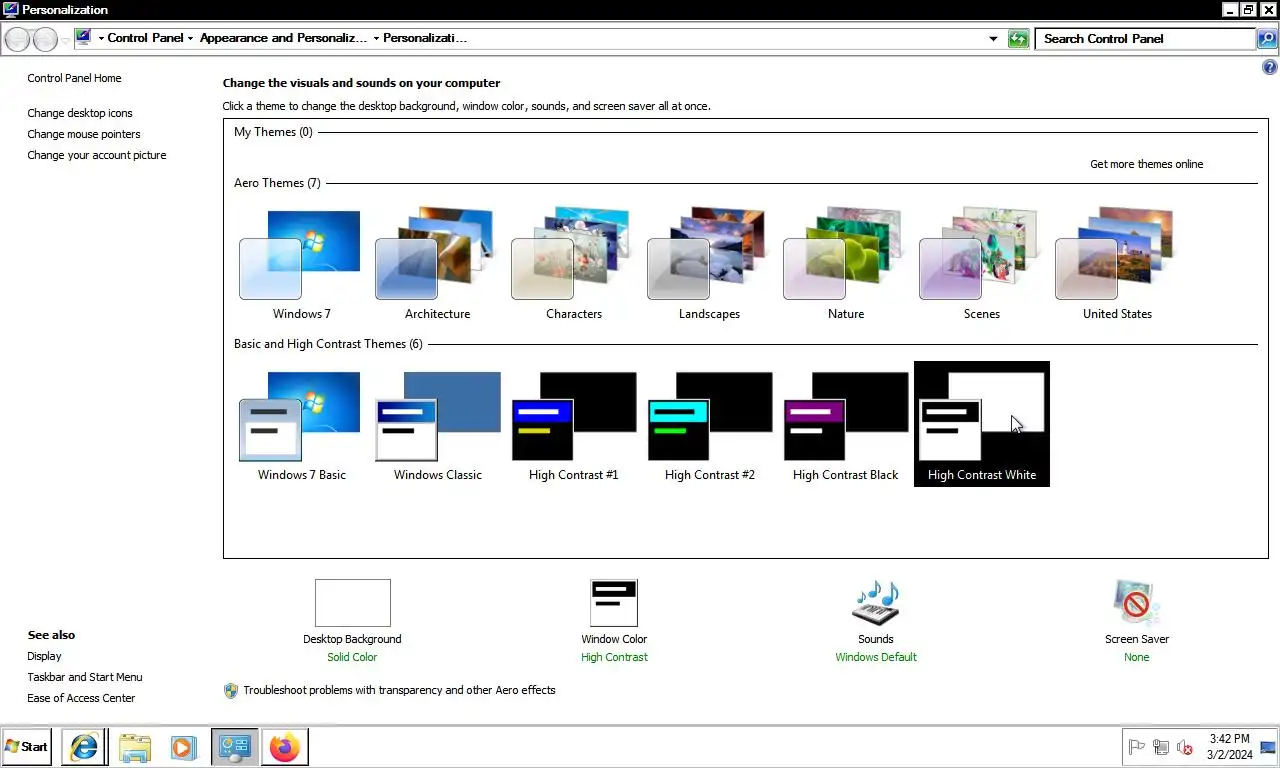Select High Contrast #1 theme

click(573, 425)
